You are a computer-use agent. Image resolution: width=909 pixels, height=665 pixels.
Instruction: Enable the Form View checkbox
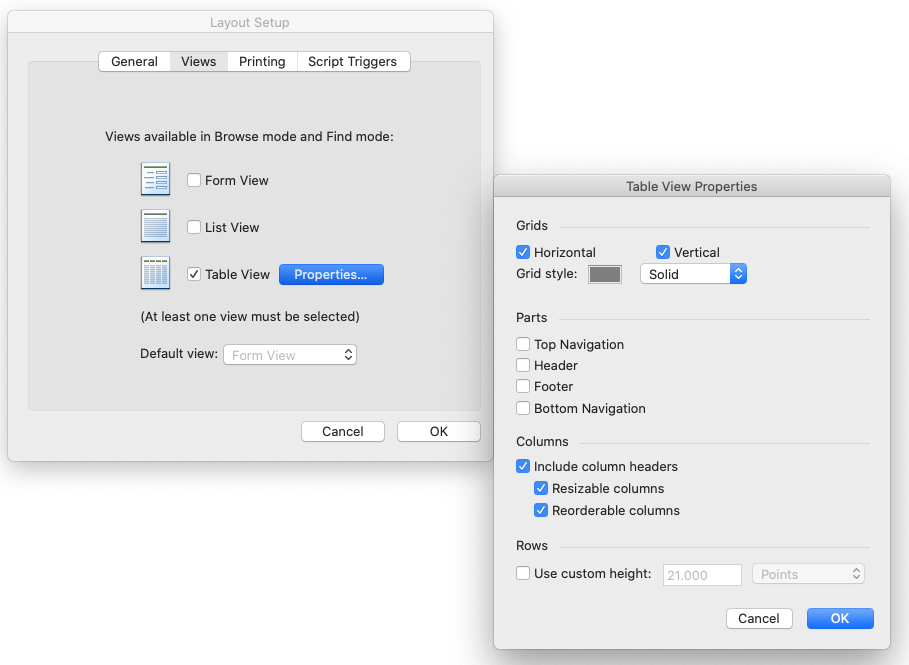194,180
